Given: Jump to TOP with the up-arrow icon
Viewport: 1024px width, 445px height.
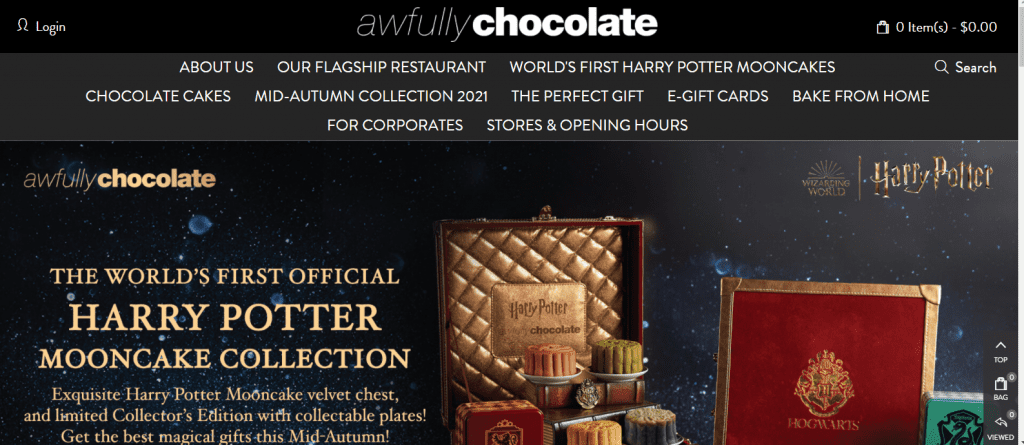Looking at the screenshot, I should tap(1000, 351).
